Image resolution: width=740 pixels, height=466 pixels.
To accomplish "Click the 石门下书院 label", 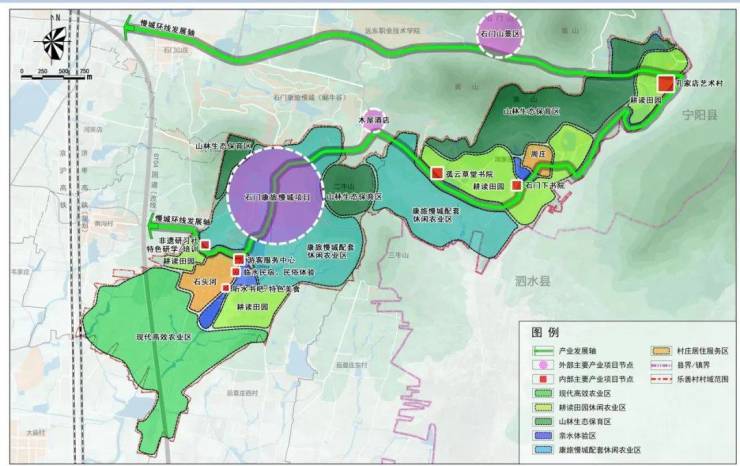I will click(544, 186).
